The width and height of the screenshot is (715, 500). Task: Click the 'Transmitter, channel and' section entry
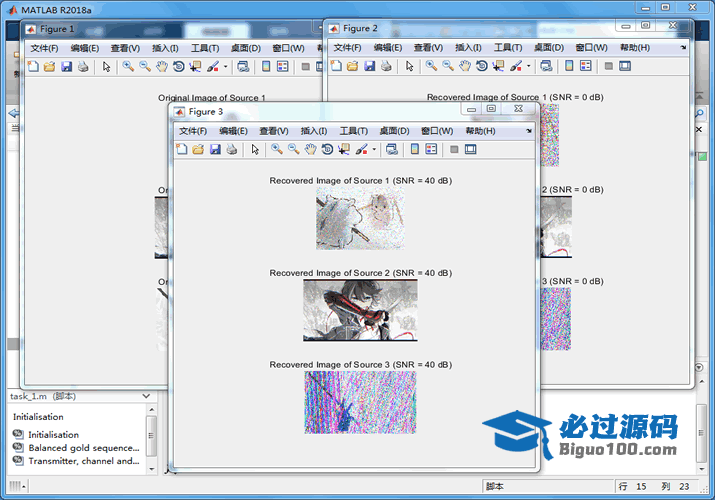coord(82,461)
